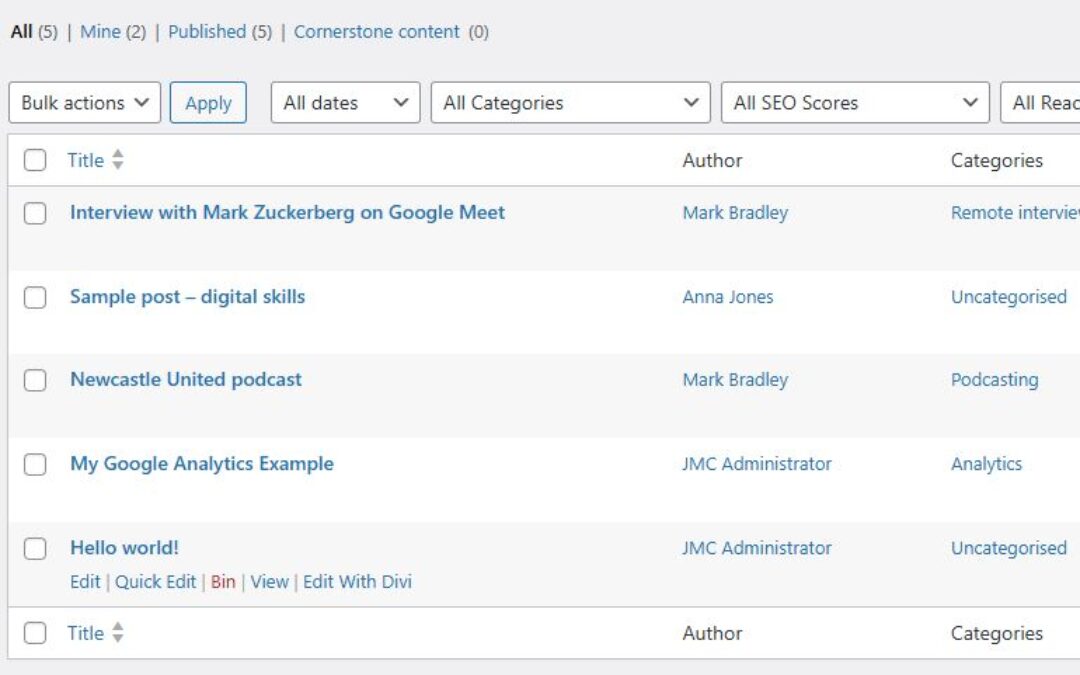Tick checkbox for My Google Analytics Example
The width and height of the screenshot is (1080, 675).
pos(35,464)
